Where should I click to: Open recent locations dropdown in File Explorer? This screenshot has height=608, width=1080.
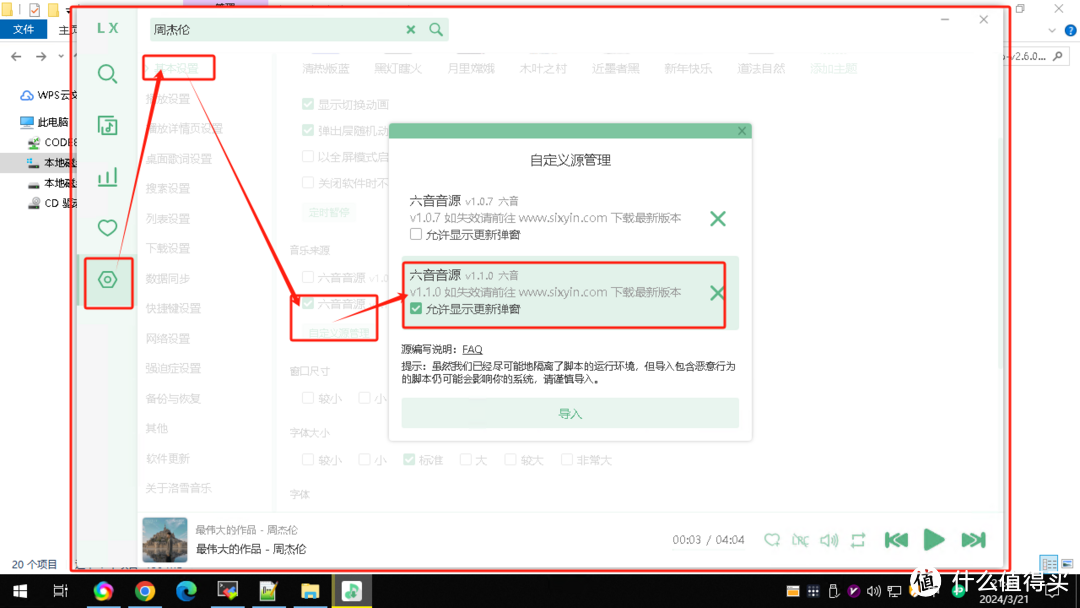pyautogui.click(x=61, y=56)
